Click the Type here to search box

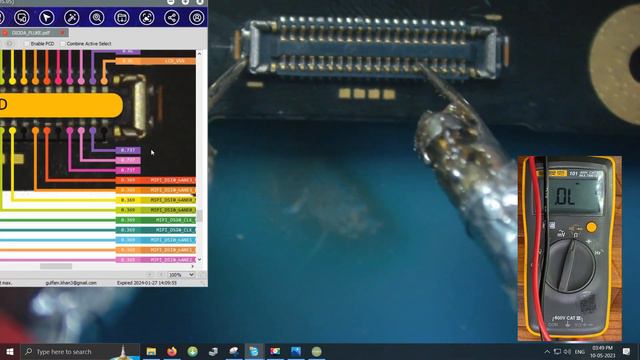80,351
